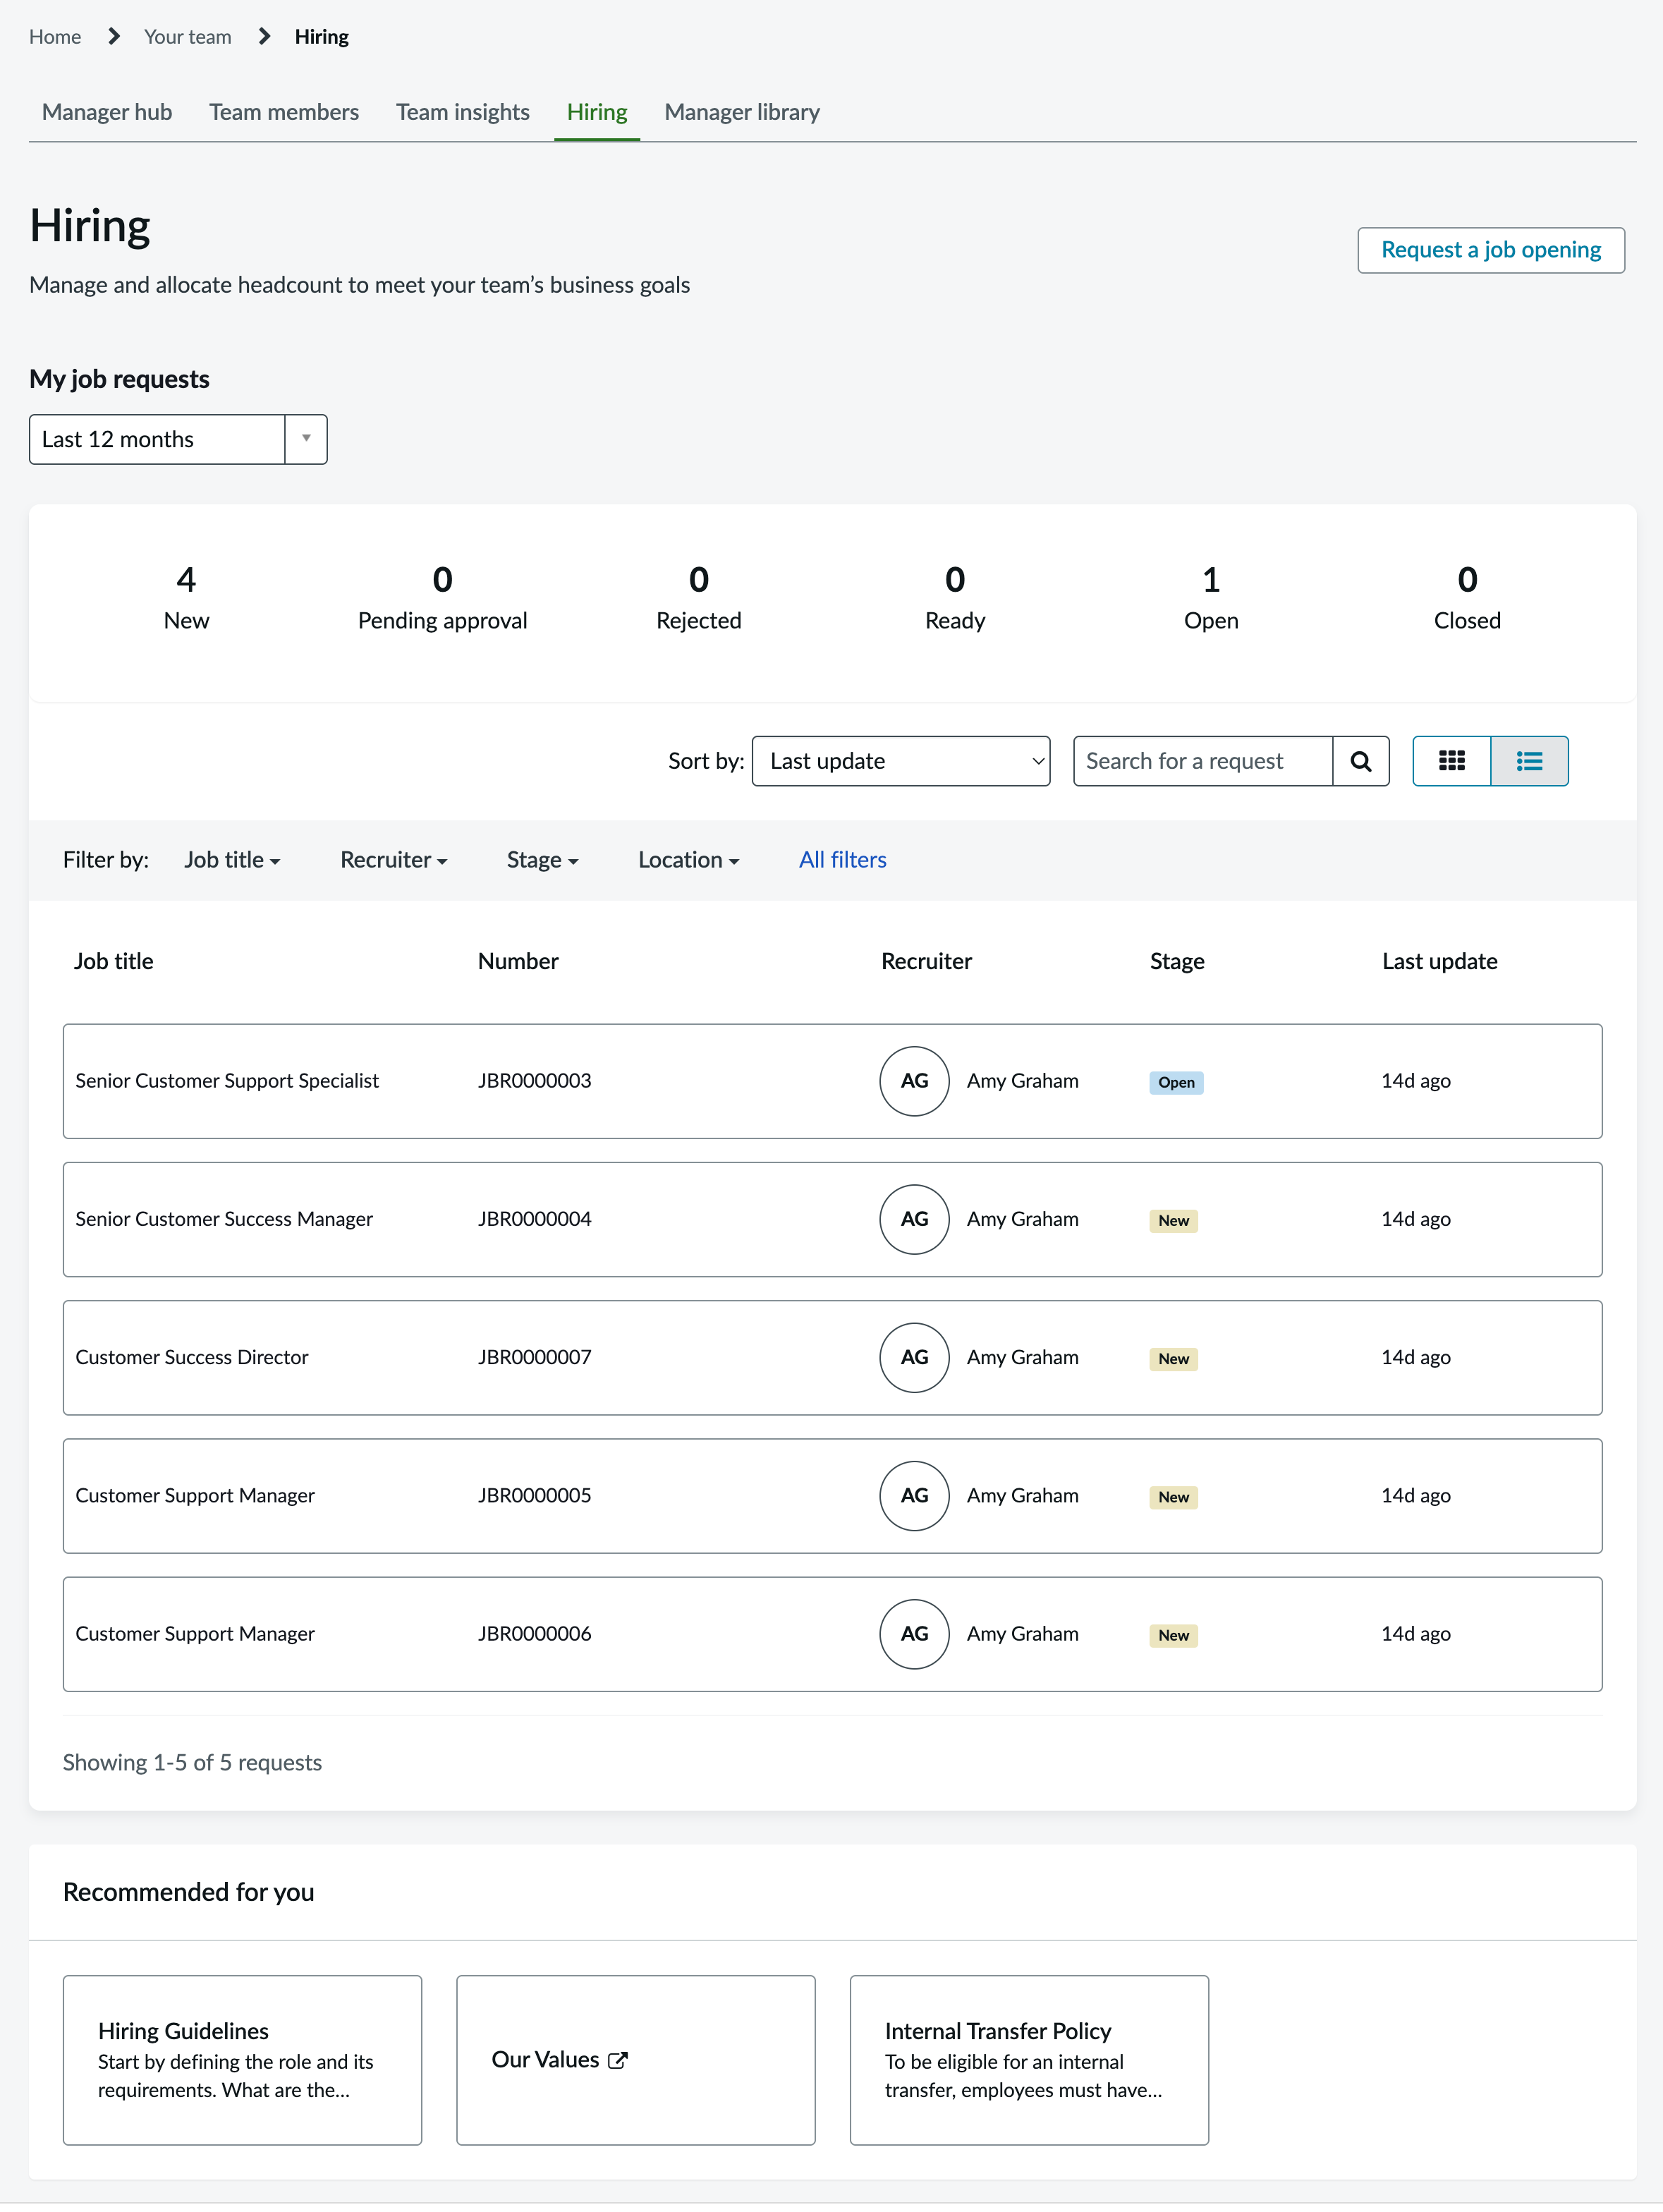
Task: Open the JBR0000005 request row
Action: click(x=832, y=1496)
